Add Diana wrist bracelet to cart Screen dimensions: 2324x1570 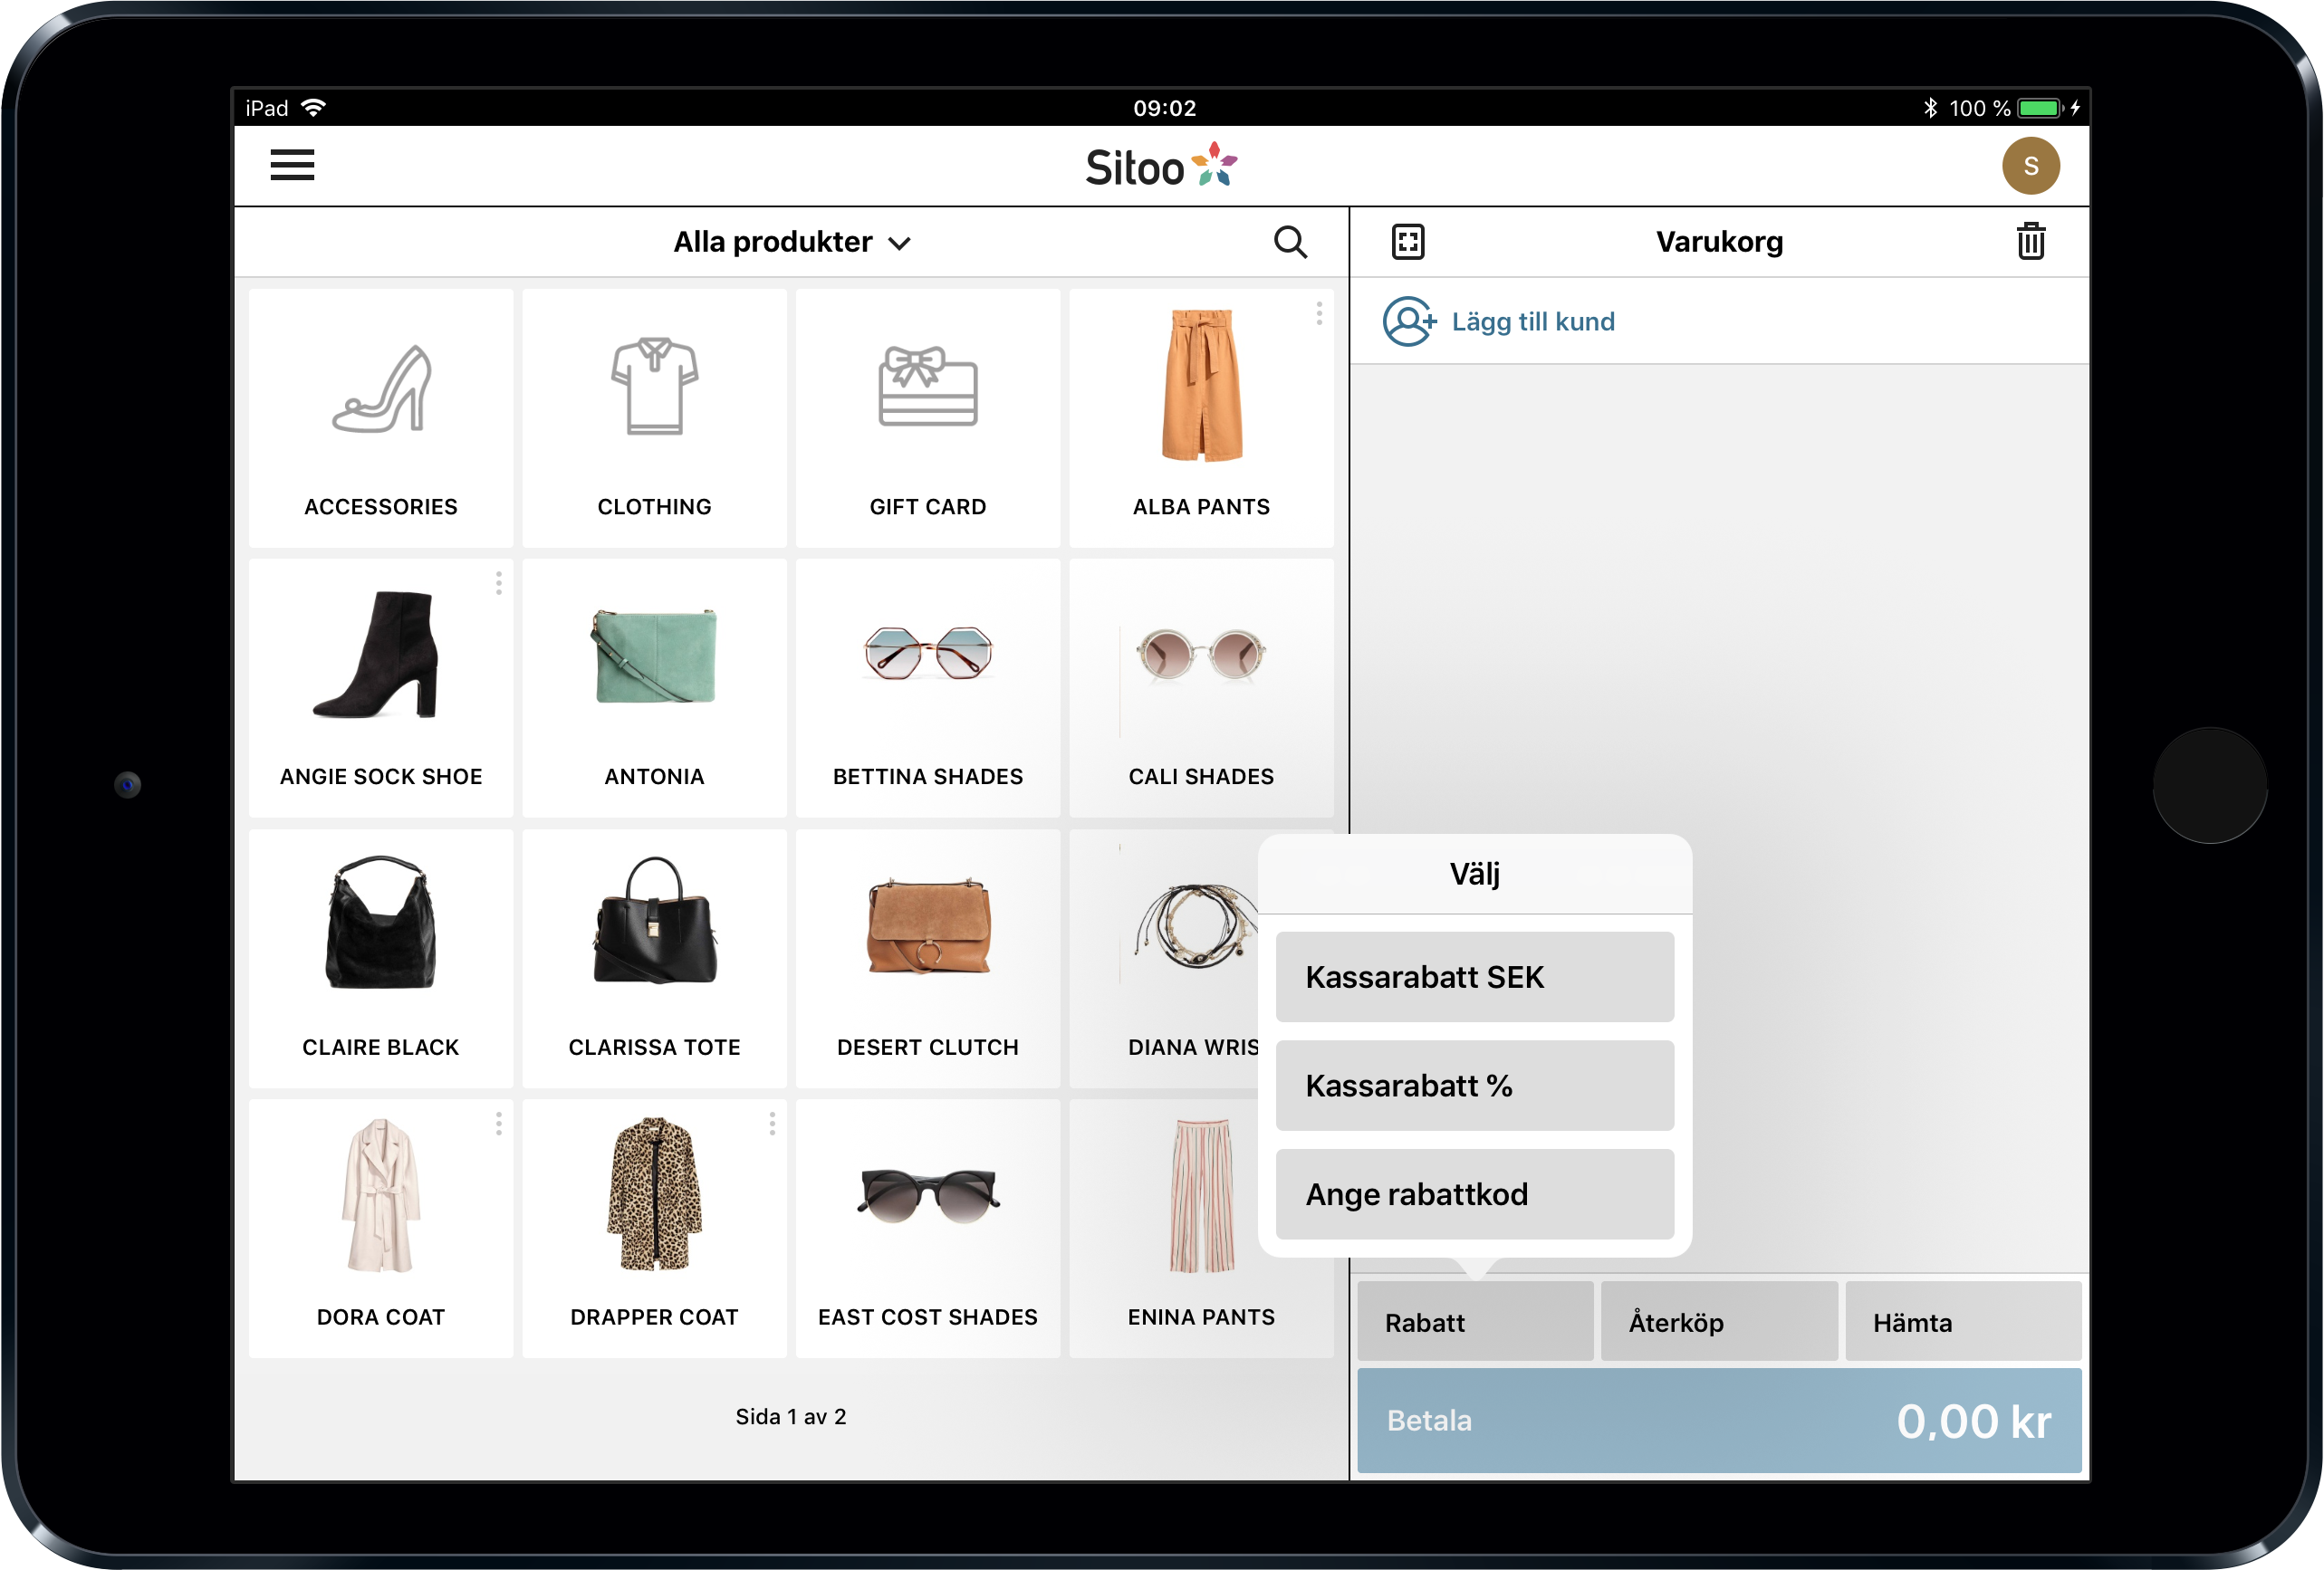click(1165, 959)
